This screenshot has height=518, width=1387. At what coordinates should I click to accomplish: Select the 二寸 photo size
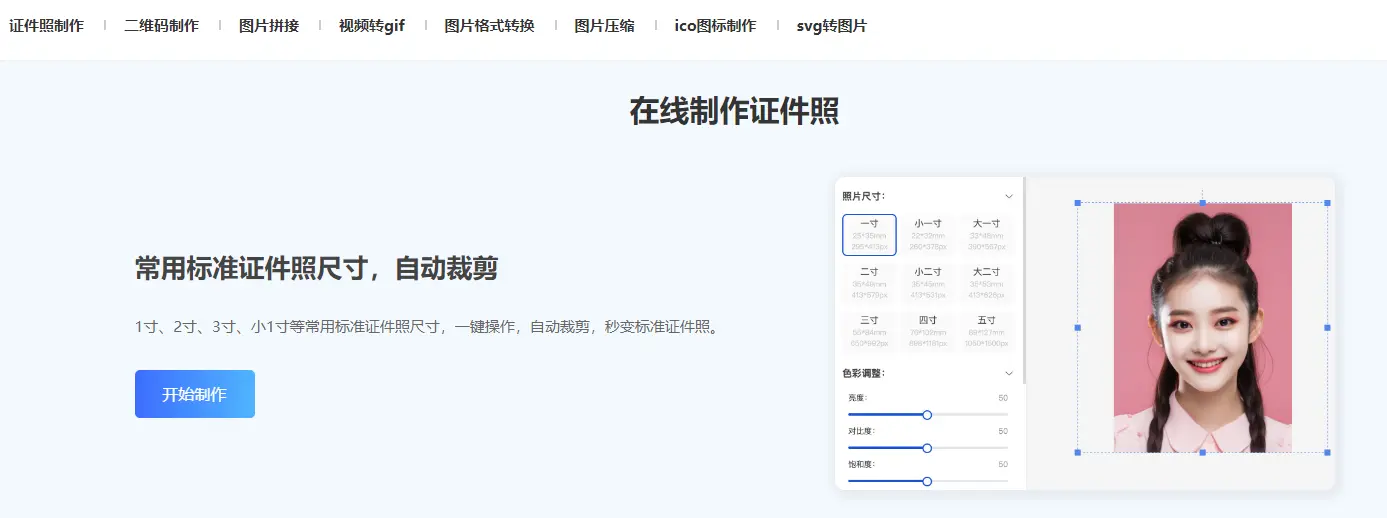pos(869,283)
